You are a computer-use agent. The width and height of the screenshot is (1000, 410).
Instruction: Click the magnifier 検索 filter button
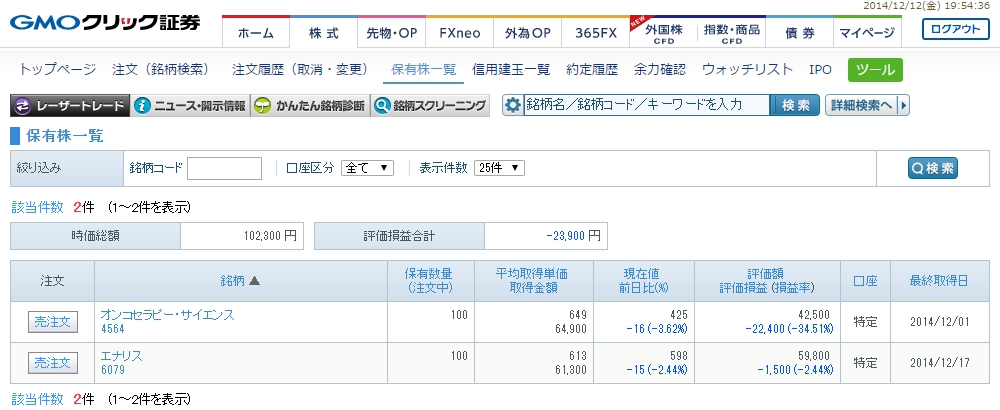click(932, 168)
